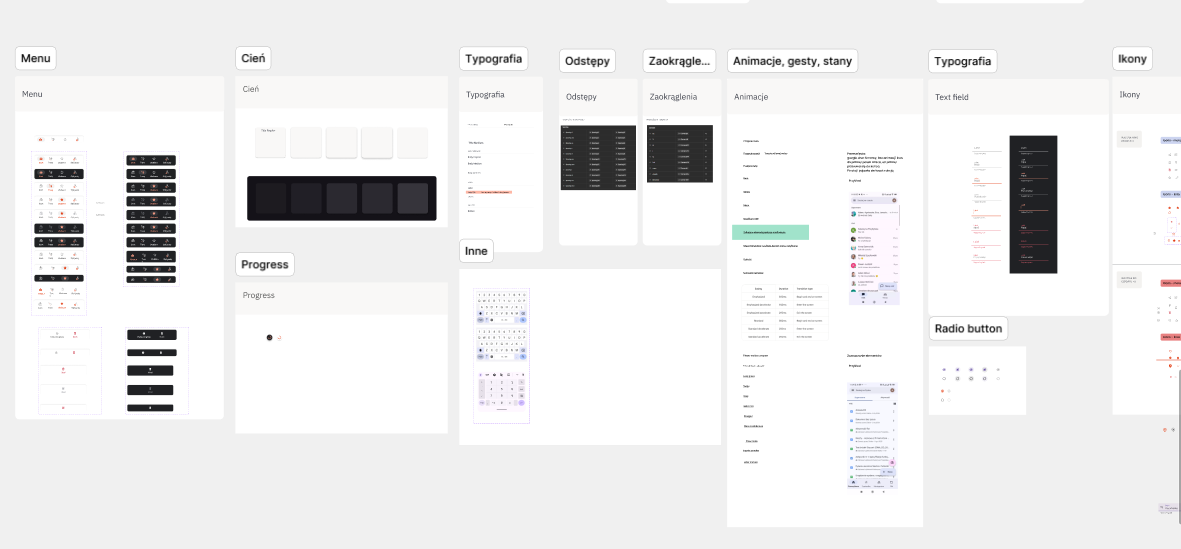Click the green highlighted row in Animacje
The image size is (1181, 549).
click(x=770, y=232)
